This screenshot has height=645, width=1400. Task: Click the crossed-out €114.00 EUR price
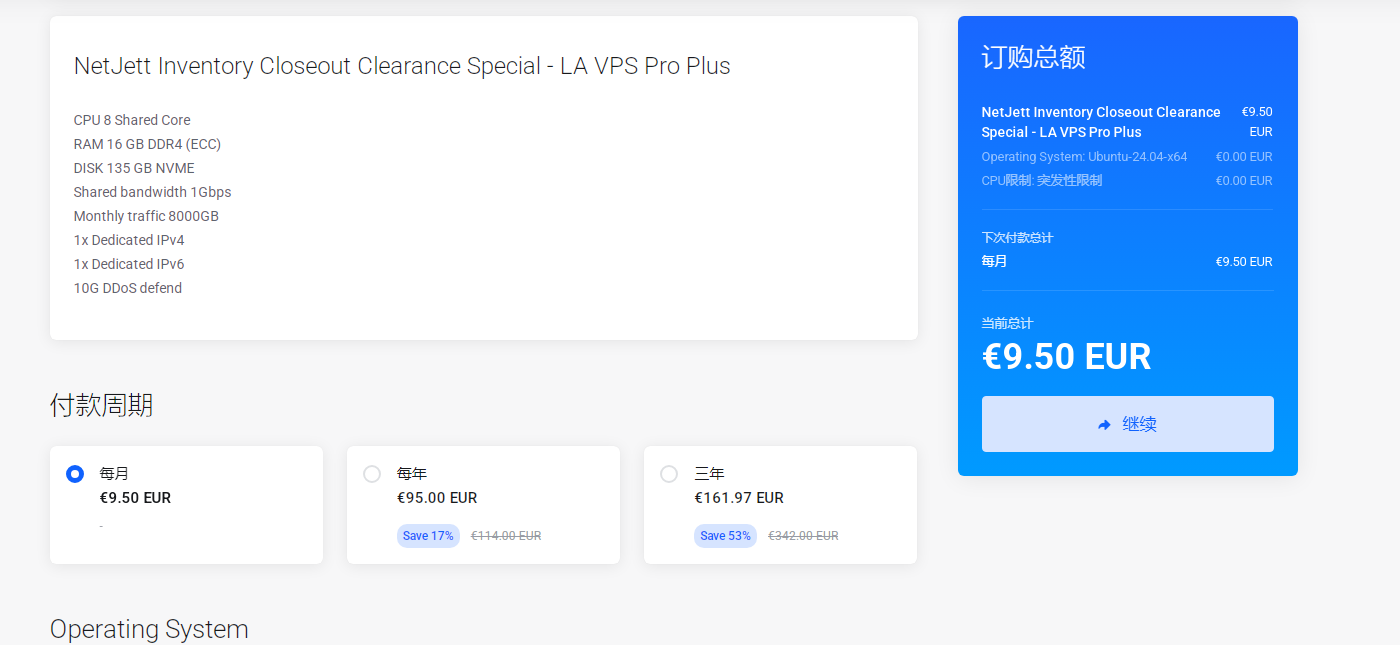(506, 536)
